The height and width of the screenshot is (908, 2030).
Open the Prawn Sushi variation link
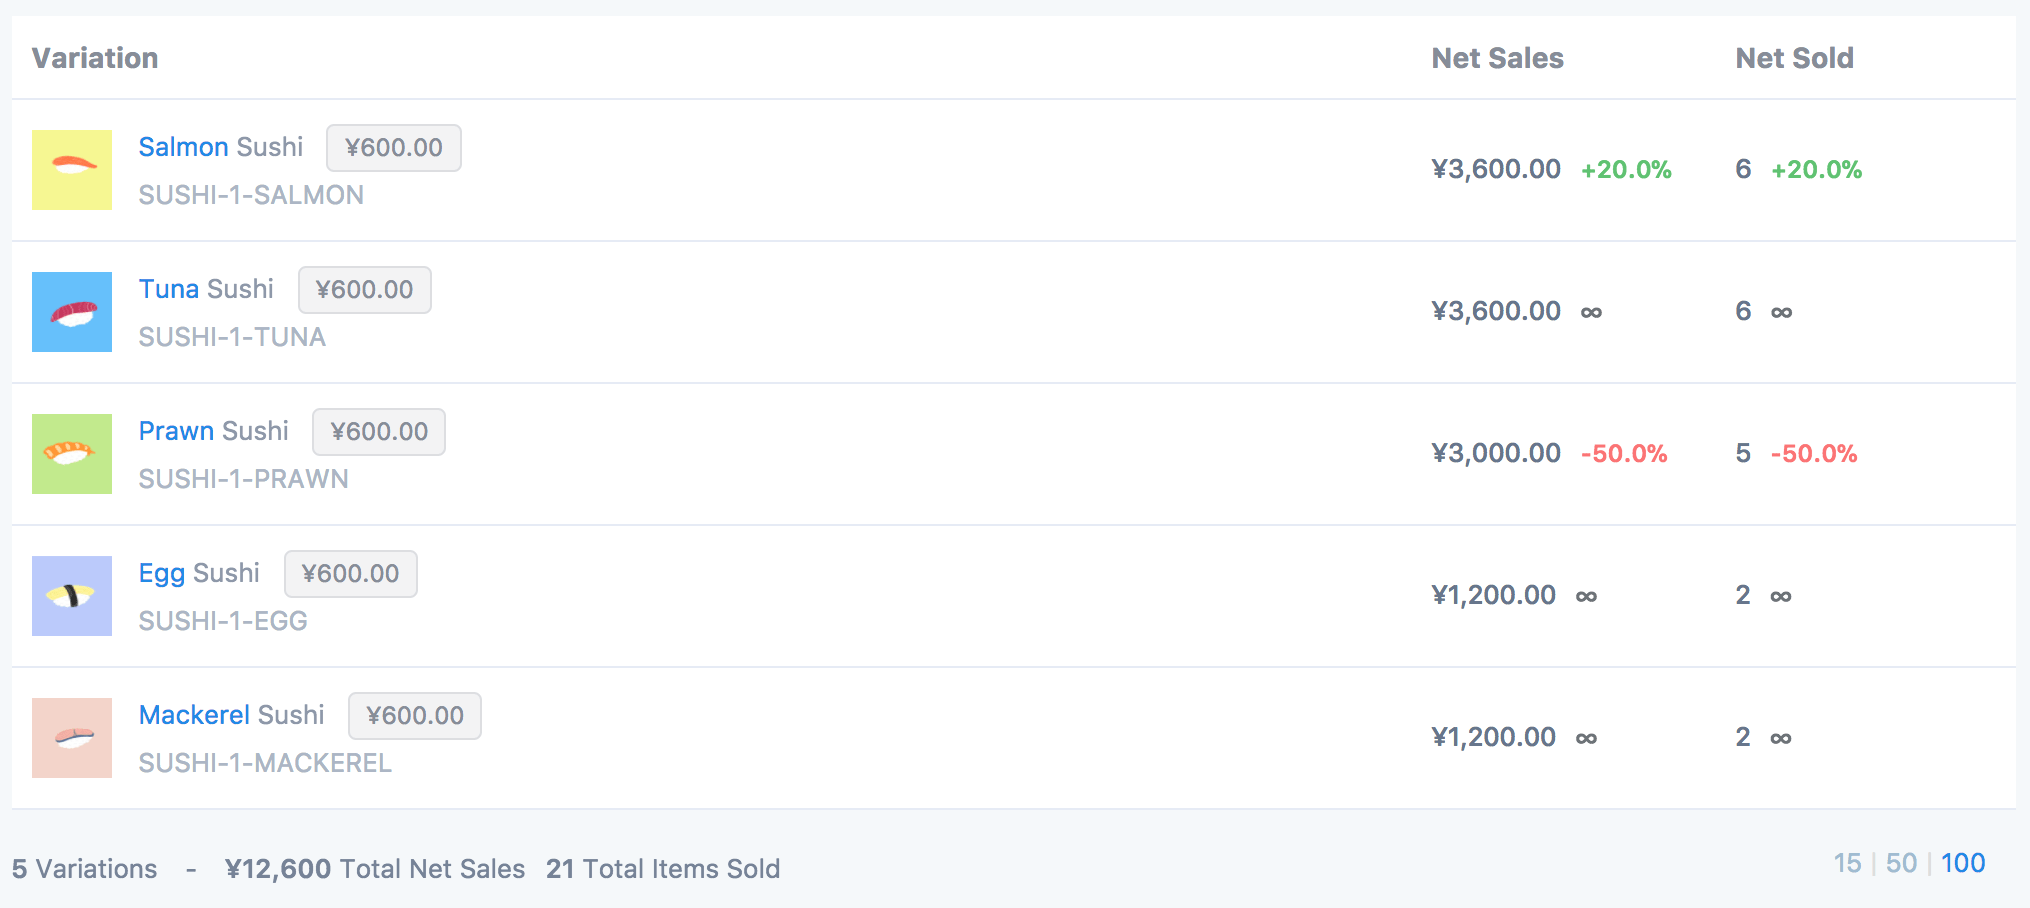(x=213, y=431)
